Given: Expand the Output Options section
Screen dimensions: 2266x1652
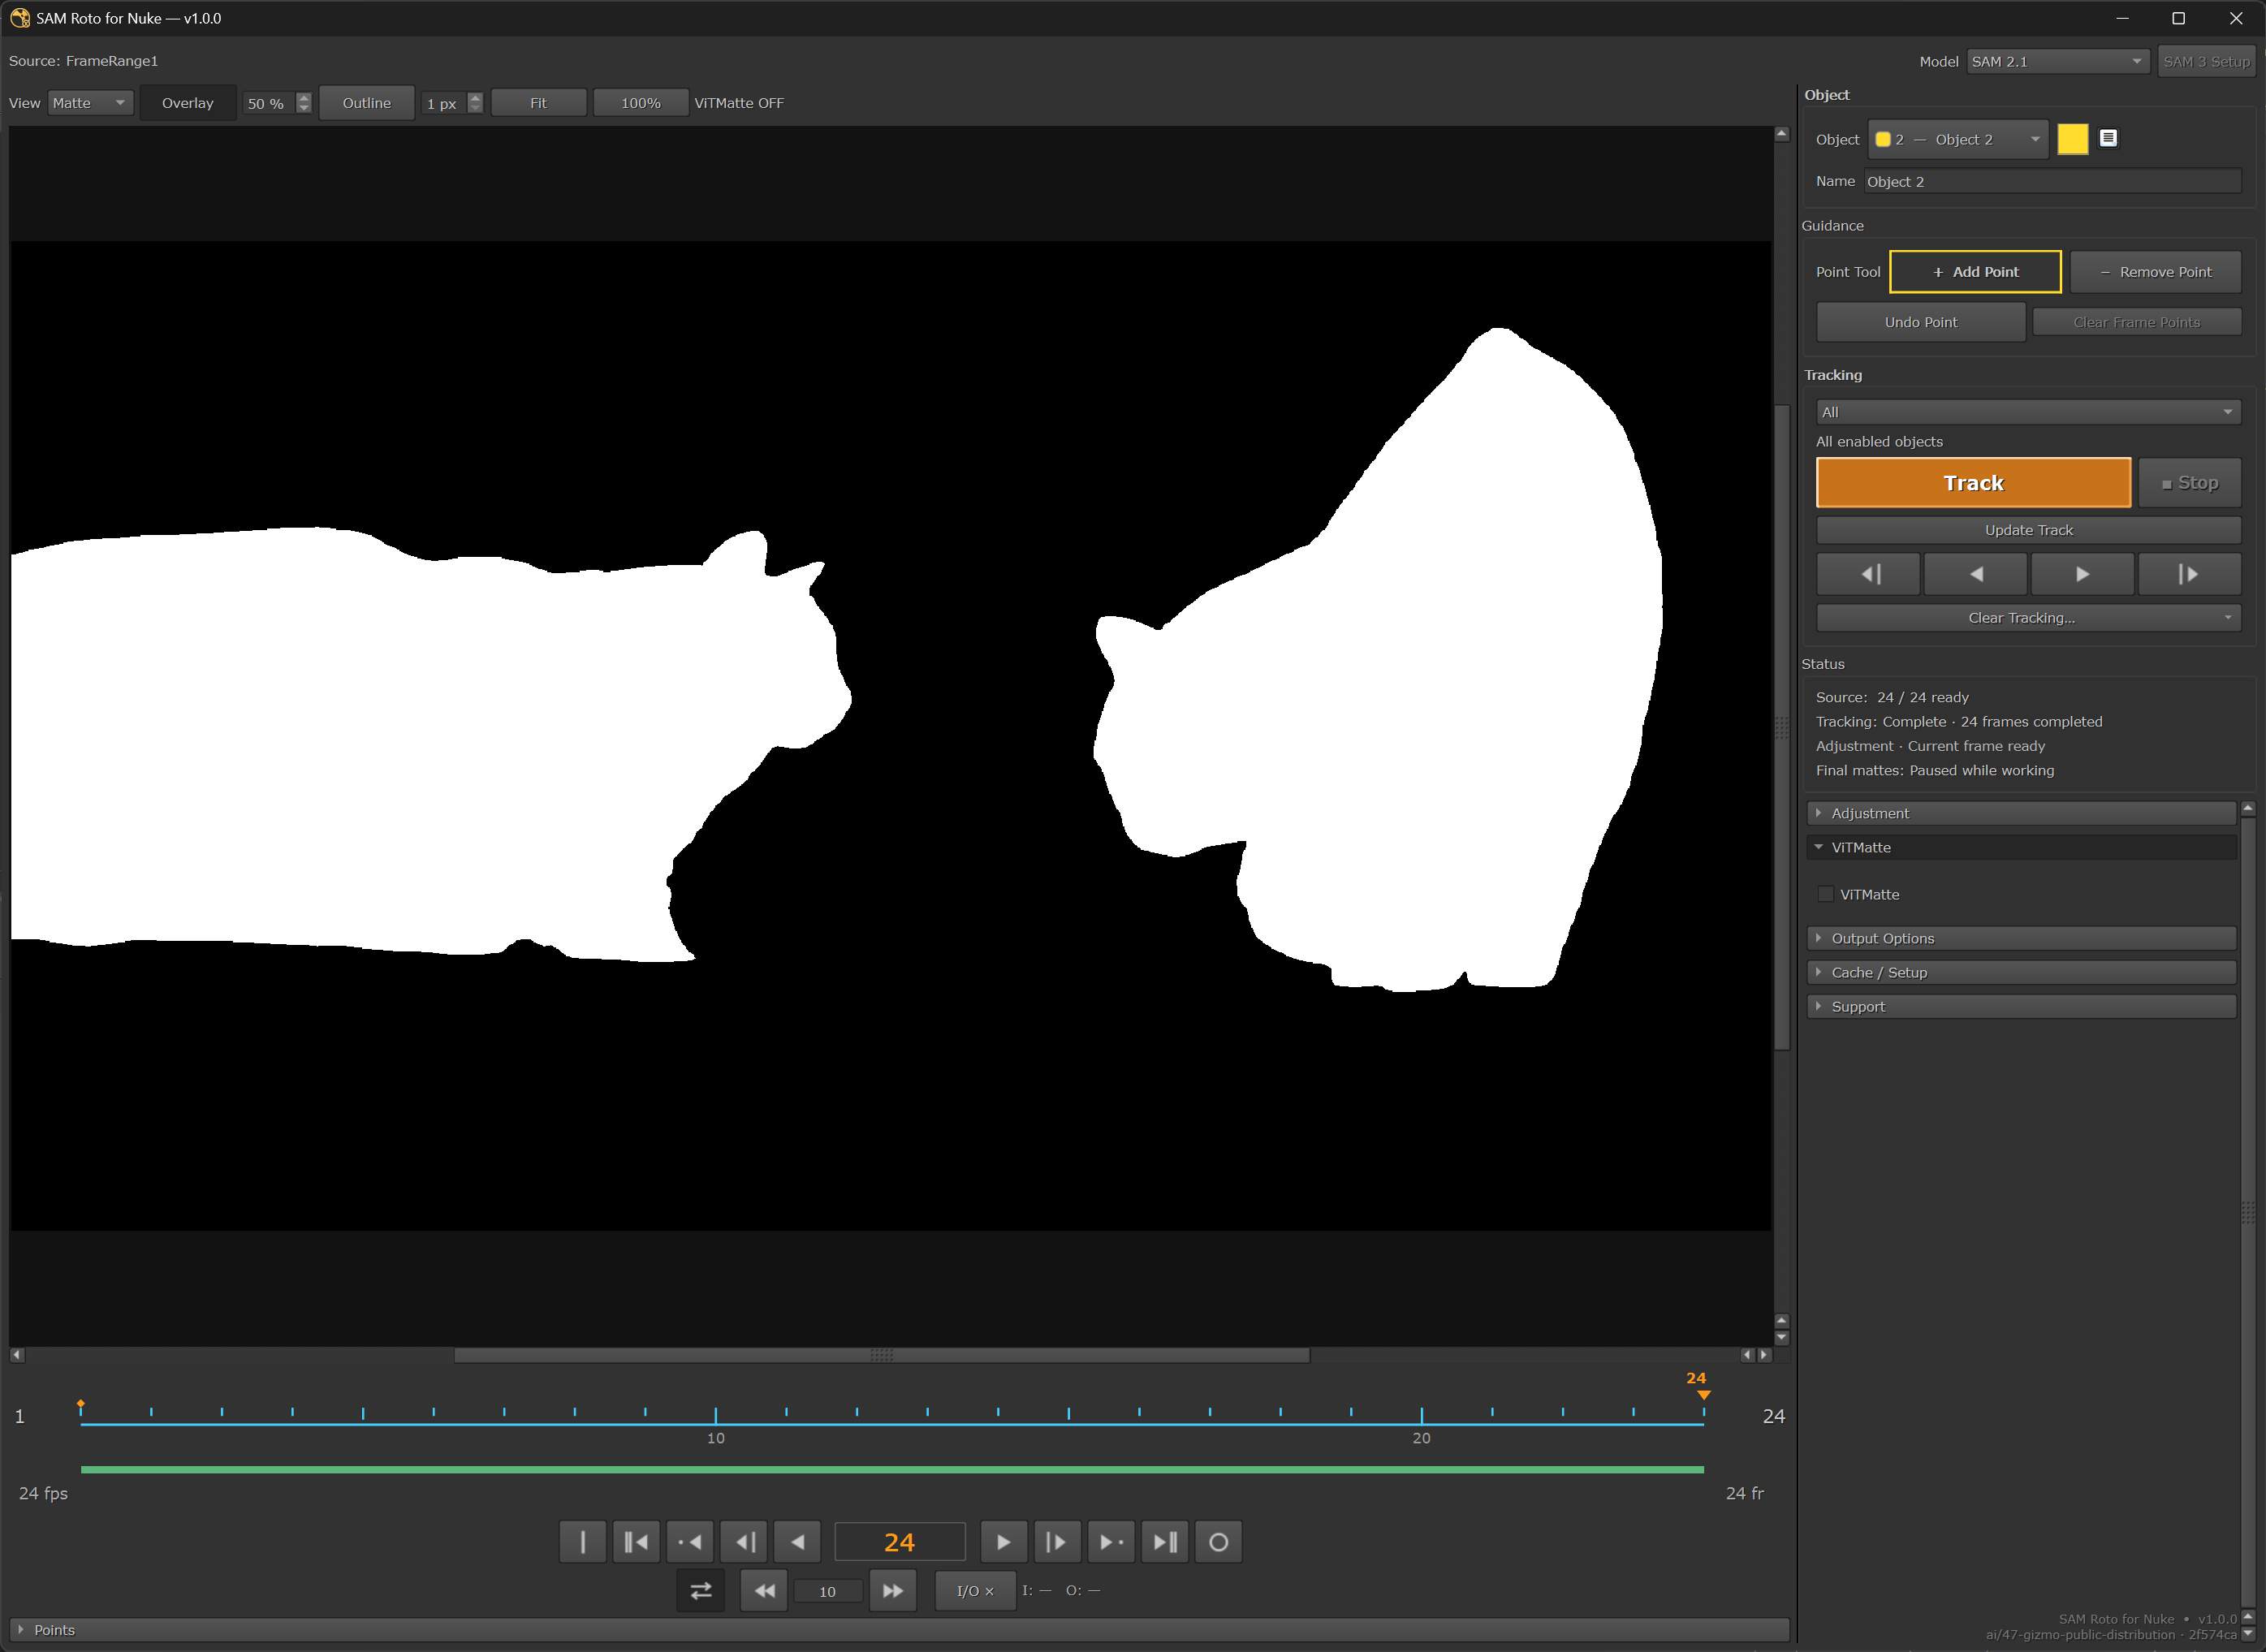Looking at the screenshot, I should 2022,938.
